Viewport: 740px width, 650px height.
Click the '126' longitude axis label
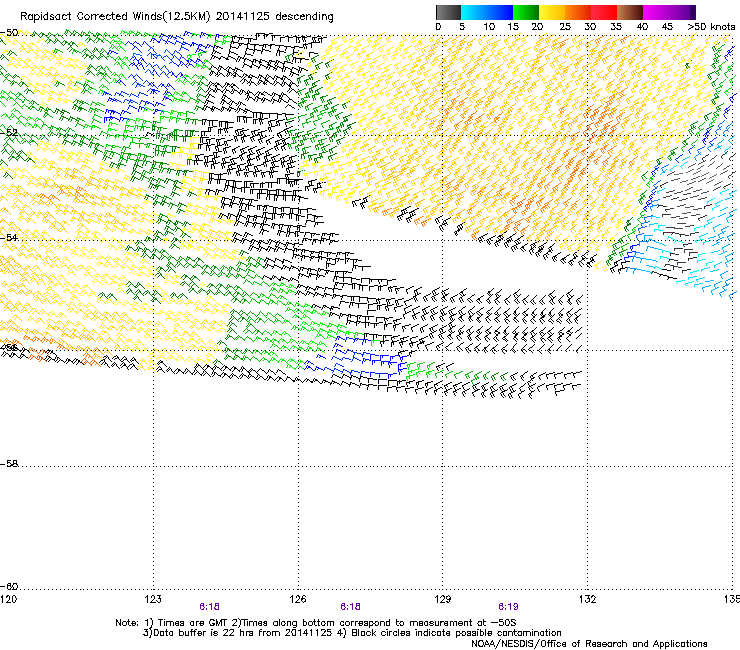[x=298, y=599]
